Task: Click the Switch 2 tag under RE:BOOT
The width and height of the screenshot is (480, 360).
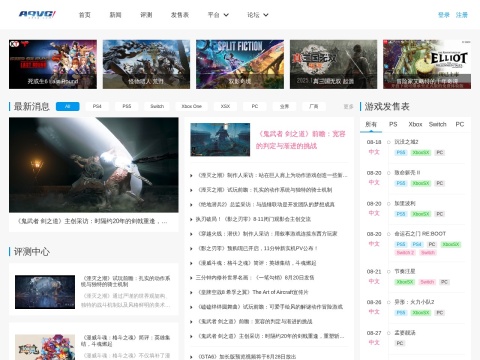Action: pos(405,253)
